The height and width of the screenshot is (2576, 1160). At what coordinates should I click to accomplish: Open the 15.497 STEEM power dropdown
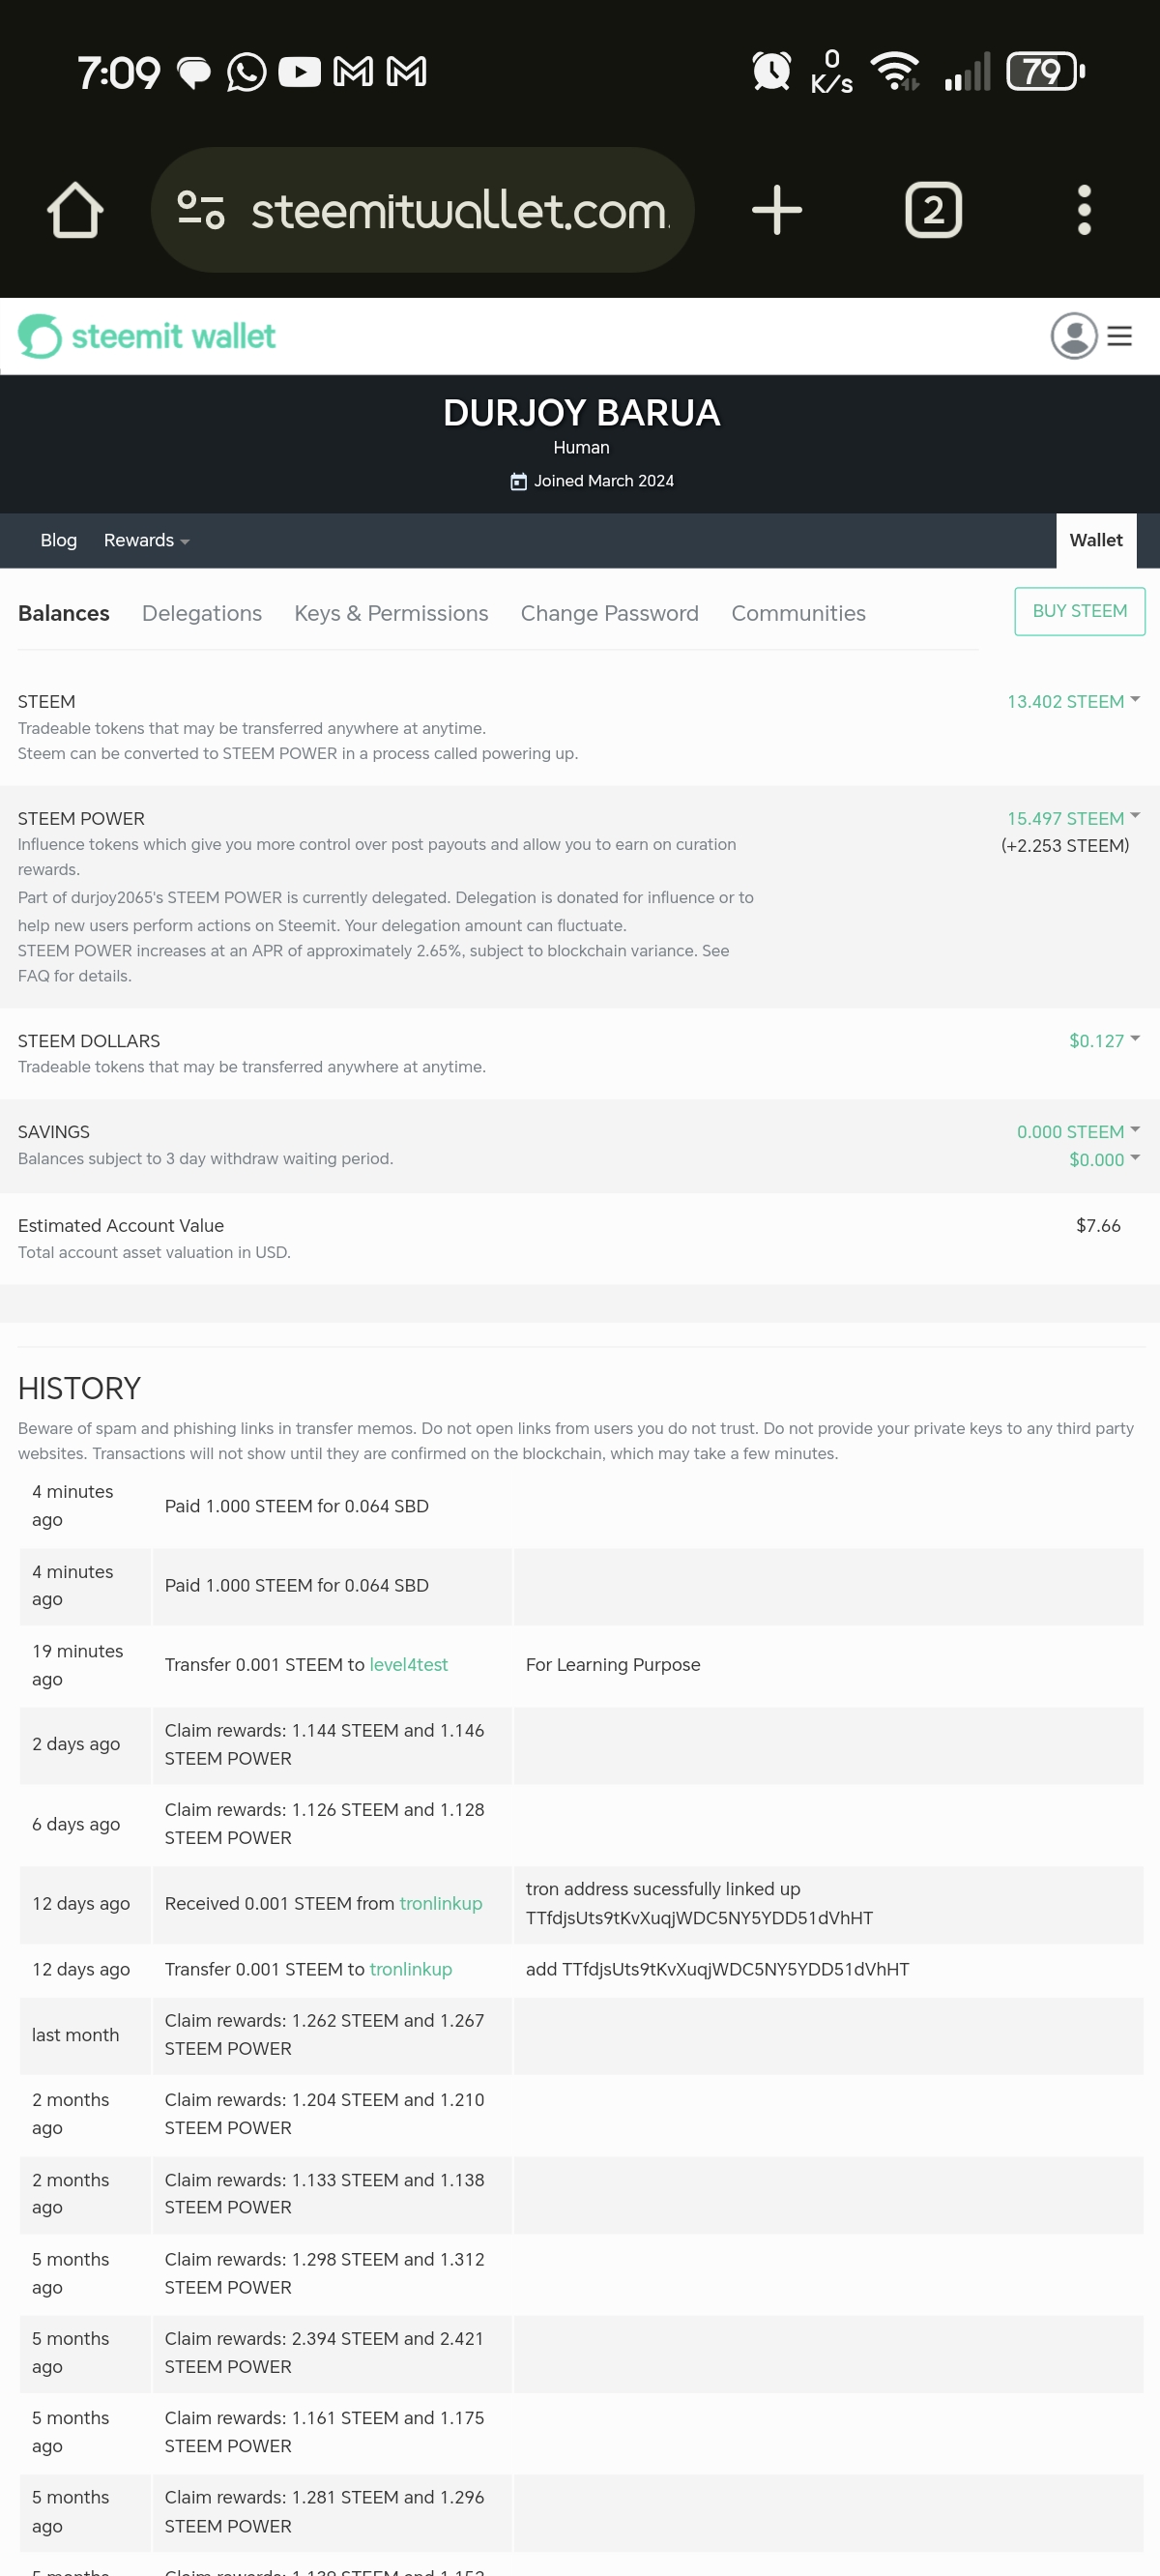pos(1072,818)
